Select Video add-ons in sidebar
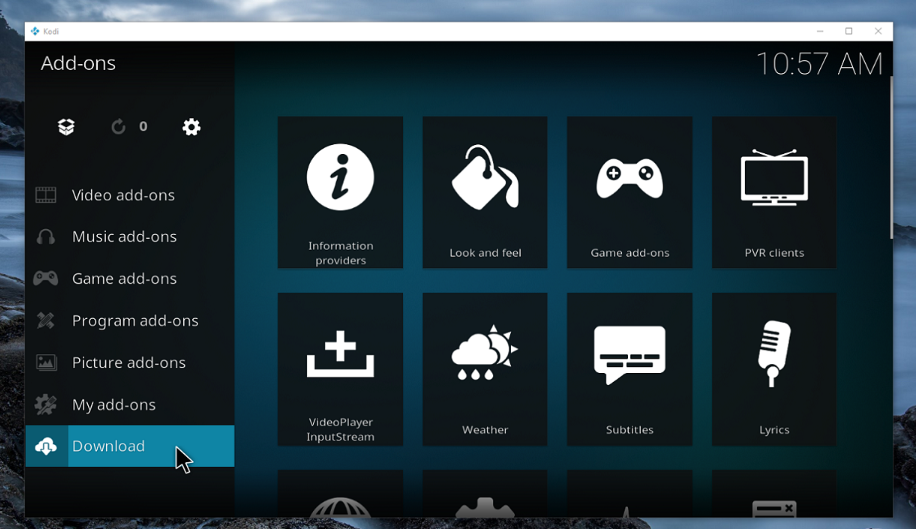Viewport: 916px width, 529px height. (x=123, y=195)
